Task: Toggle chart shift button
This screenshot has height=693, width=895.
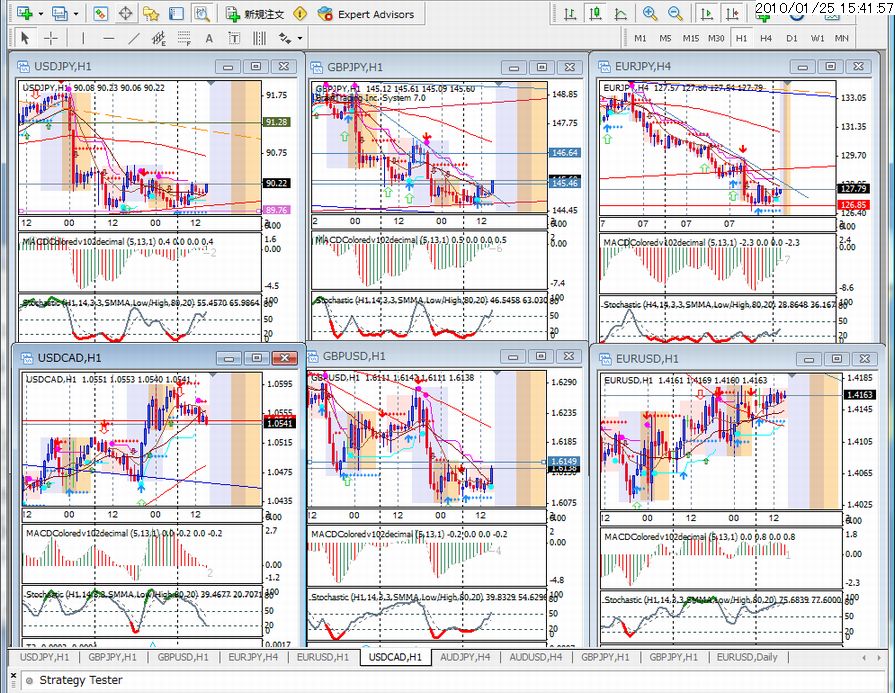Action: 732,14
